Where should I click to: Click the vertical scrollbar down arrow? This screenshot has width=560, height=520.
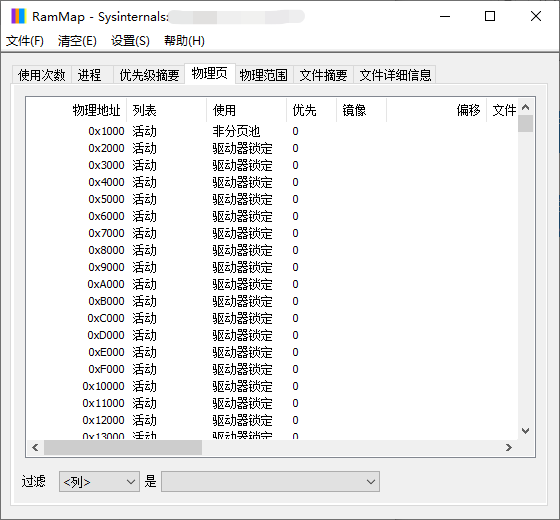click(x=525, y=431)
